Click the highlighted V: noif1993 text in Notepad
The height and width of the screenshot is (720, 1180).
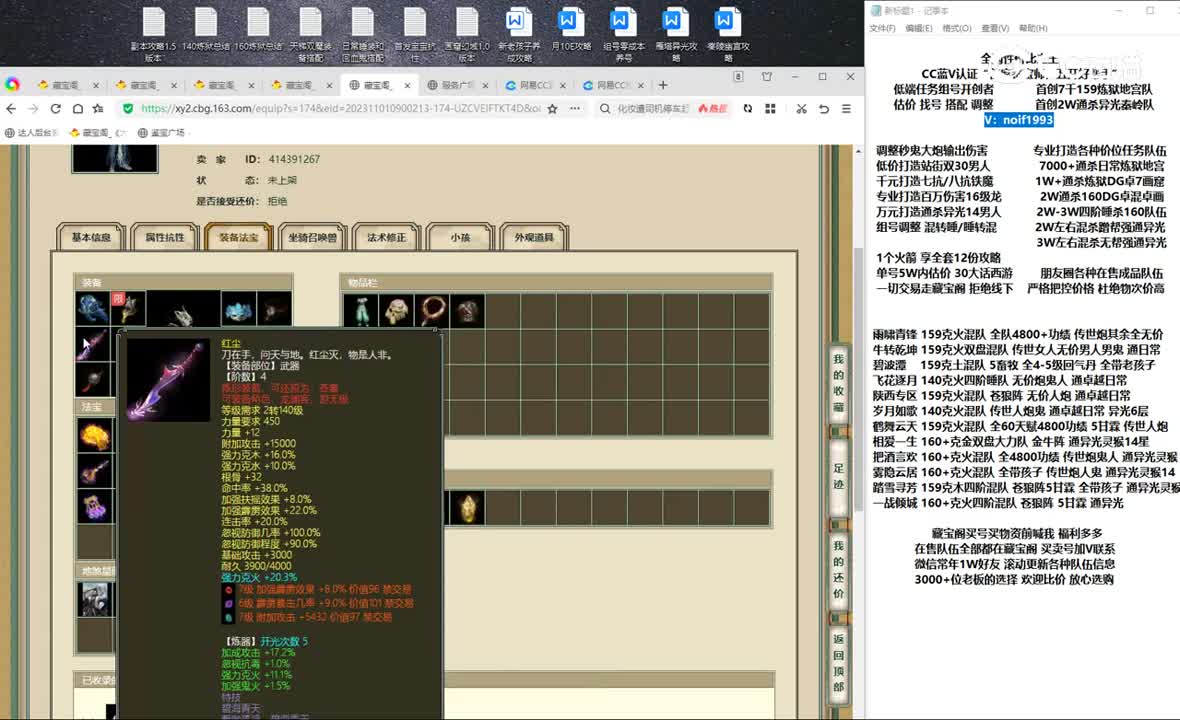point(1018,120)
